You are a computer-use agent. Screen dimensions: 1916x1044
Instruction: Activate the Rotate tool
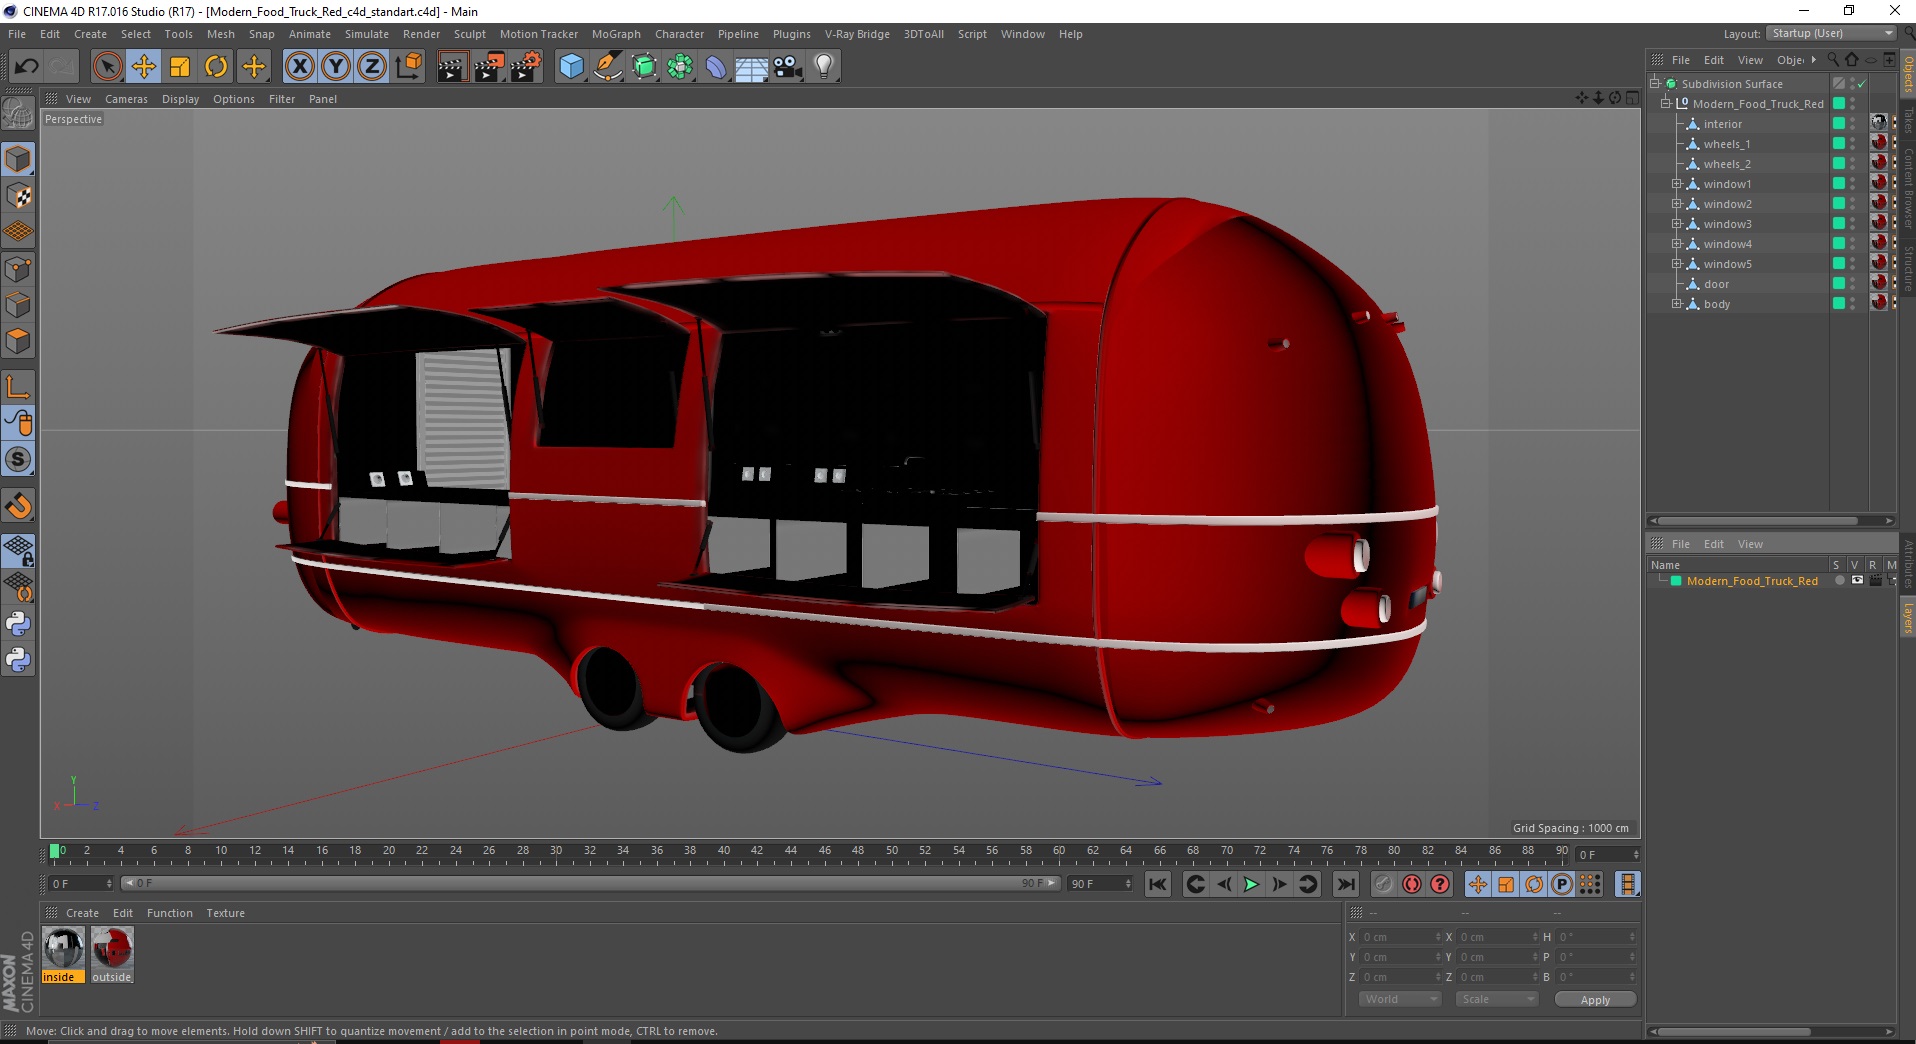tap(216, 67)
